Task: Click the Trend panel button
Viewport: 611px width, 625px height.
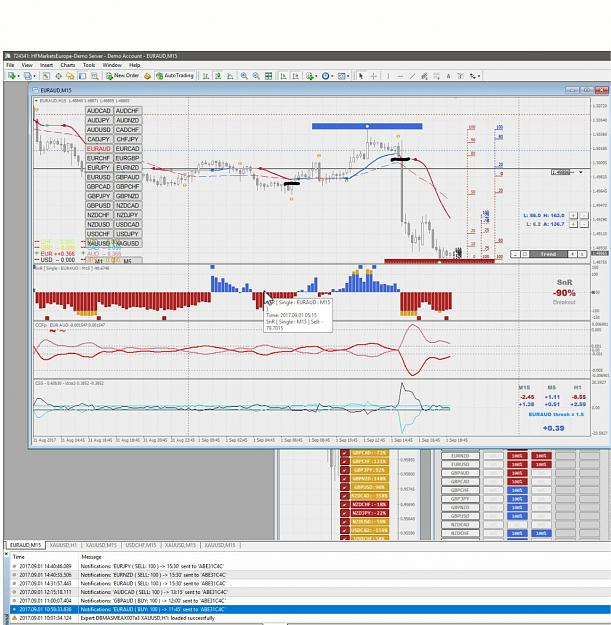Action: (548, 254)
